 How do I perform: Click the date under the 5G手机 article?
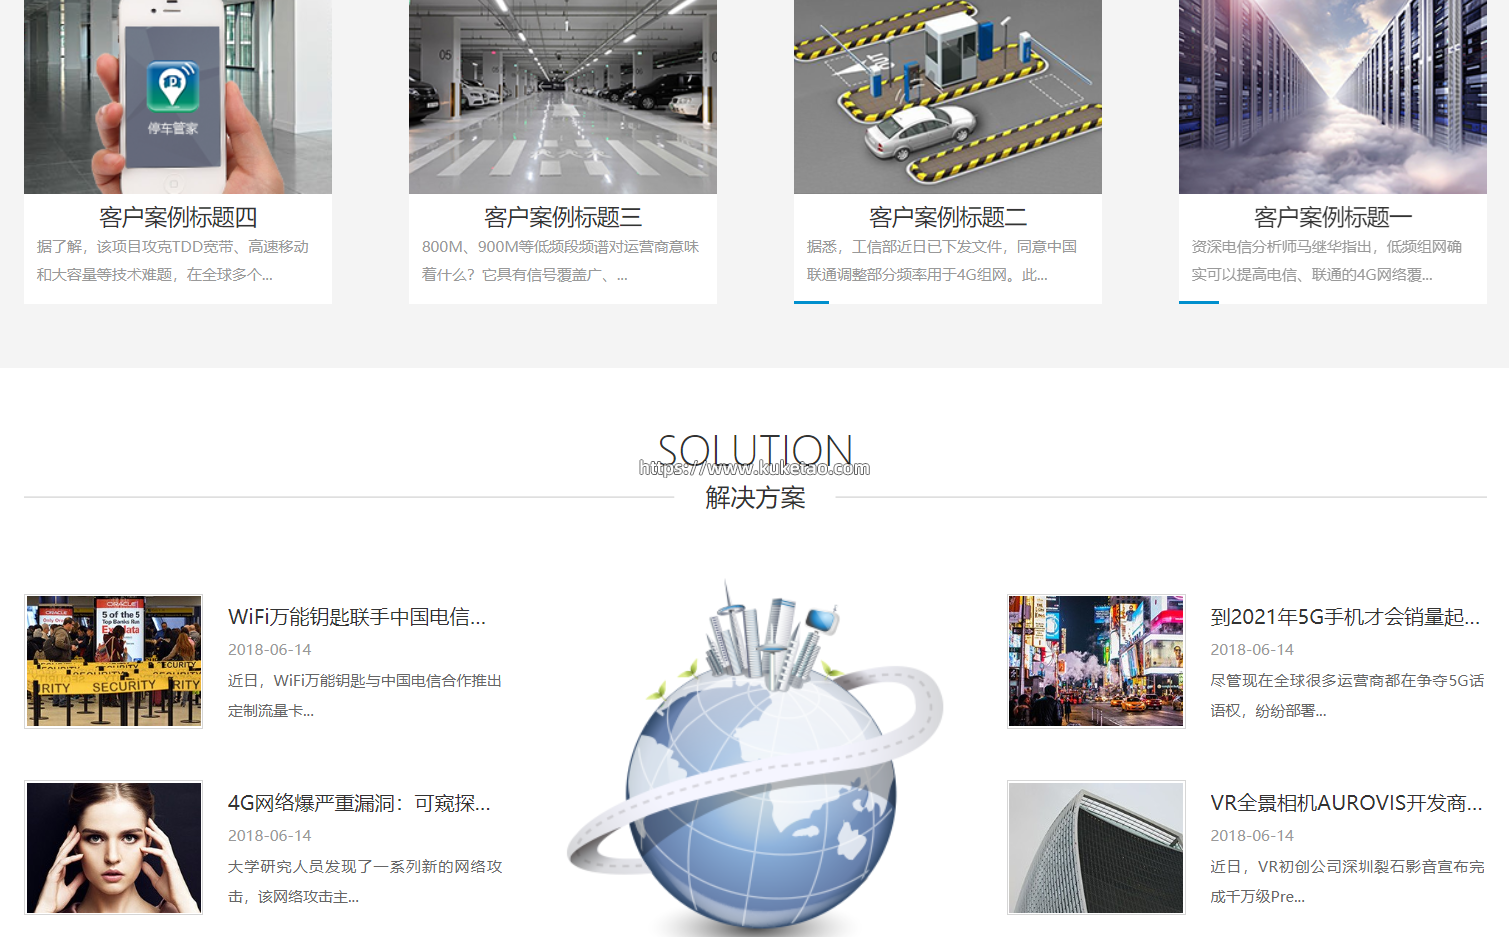(x=1252, y=650)
